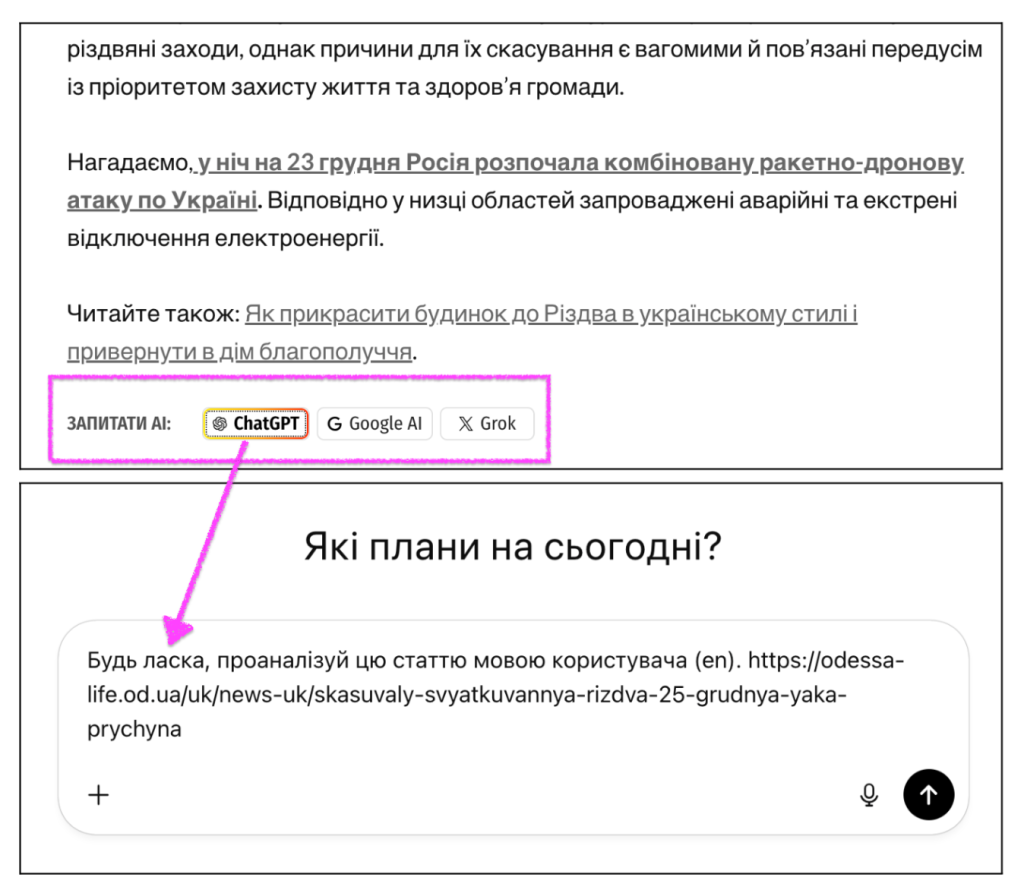Image resolution: width=1024 pixels, height=890 pixels.
Task: Open attachments with the plus icon
Action: pos(98,795)
